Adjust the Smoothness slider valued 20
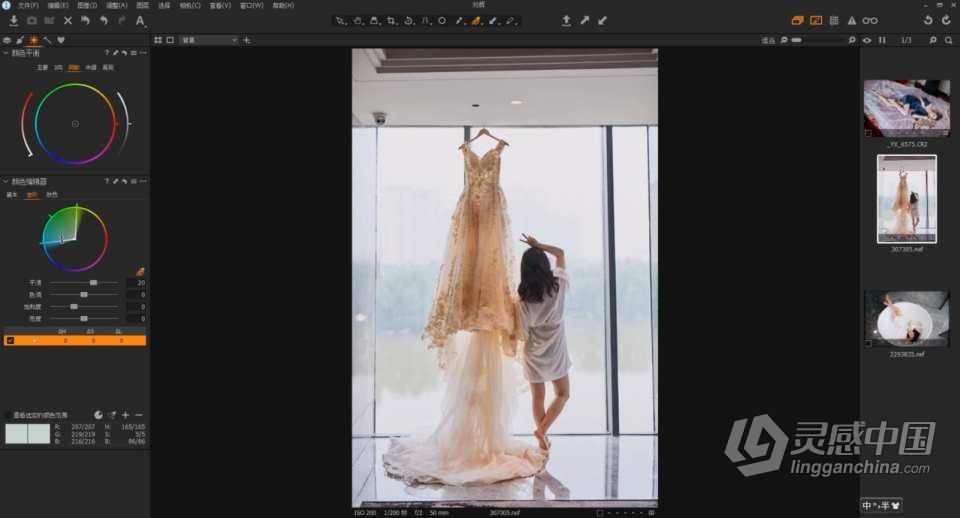 (x=84, y=283)
